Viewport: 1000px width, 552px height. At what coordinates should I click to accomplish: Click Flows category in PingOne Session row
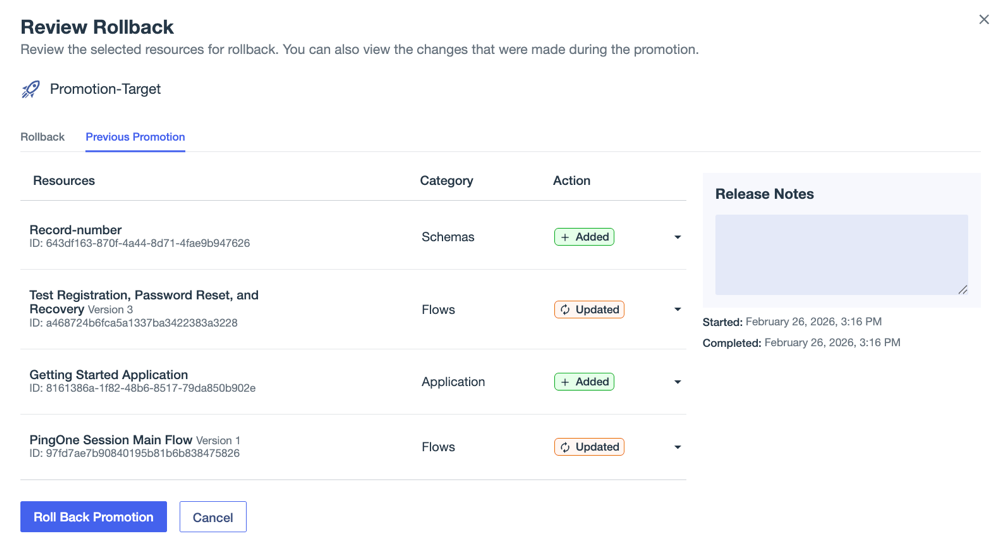[438, 447]
